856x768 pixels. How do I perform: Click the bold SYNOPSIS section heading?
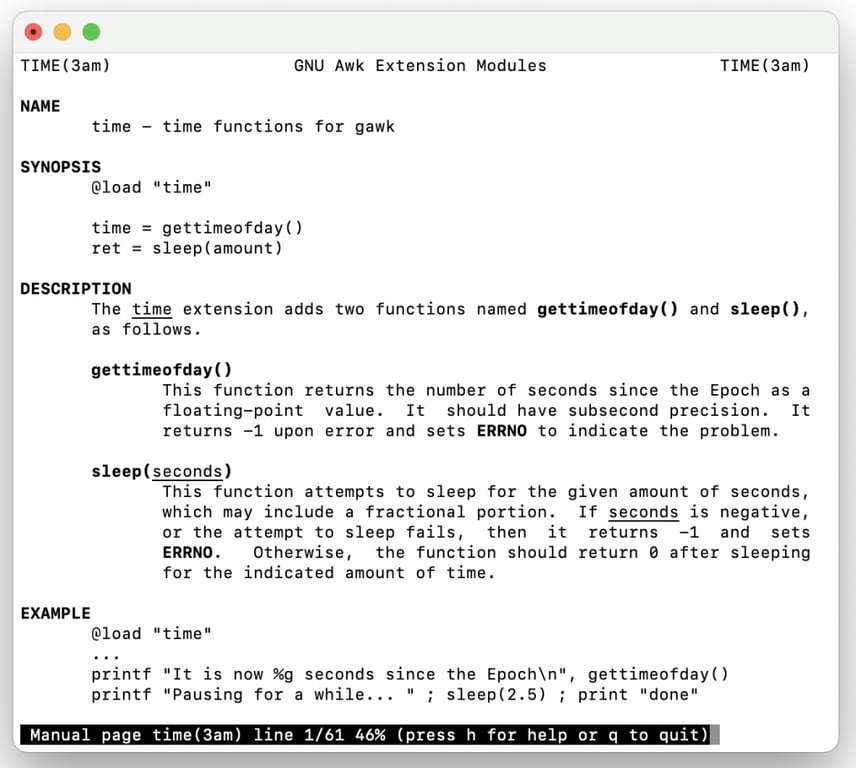[x=61, y=167]
